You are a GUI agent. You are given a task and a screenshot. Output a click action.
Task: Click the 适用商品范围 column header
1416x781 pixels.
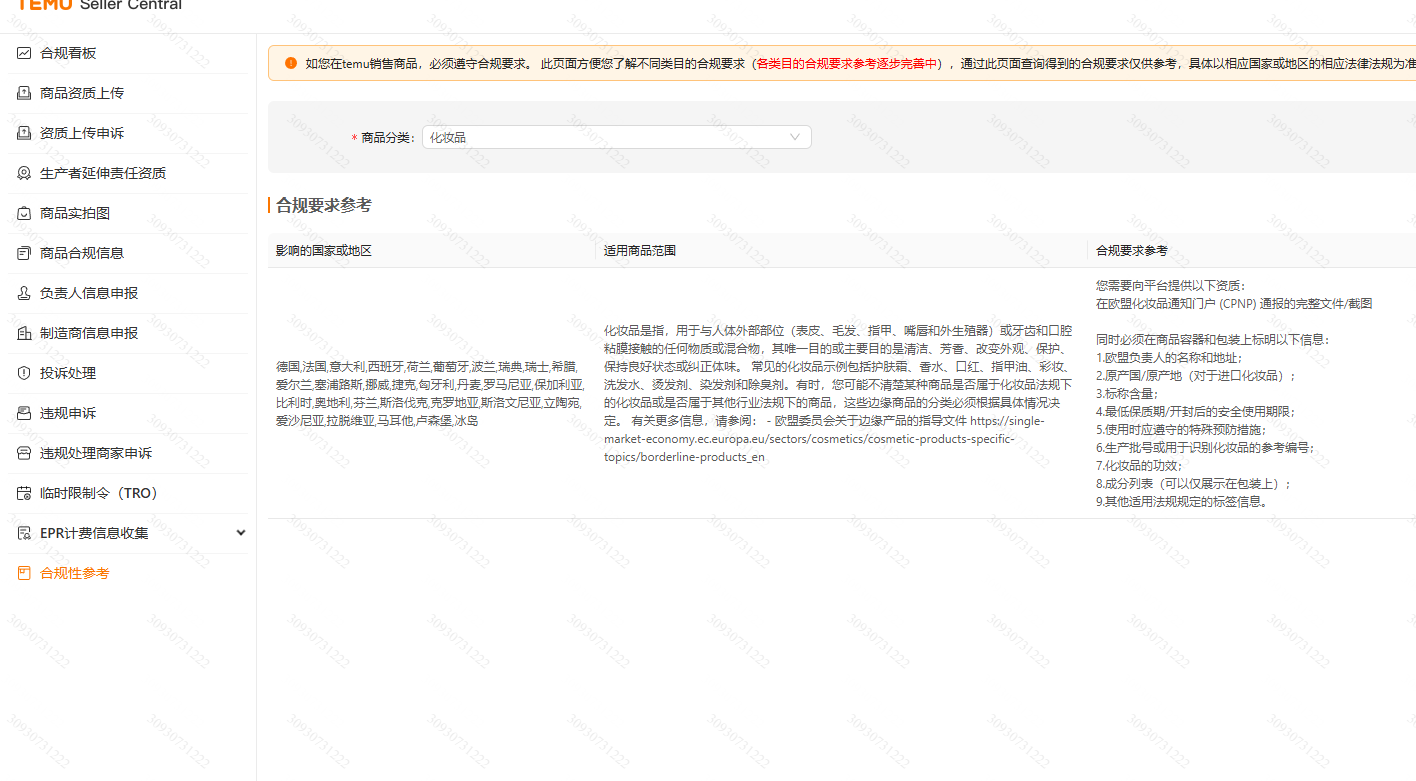pos(640,251)
